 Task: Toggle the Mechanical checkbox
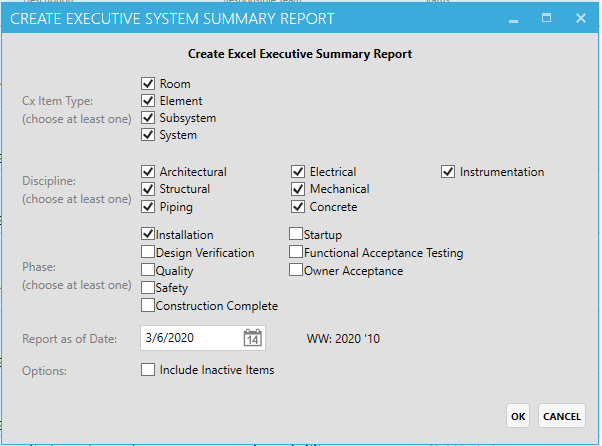click(x=298, y=189)
